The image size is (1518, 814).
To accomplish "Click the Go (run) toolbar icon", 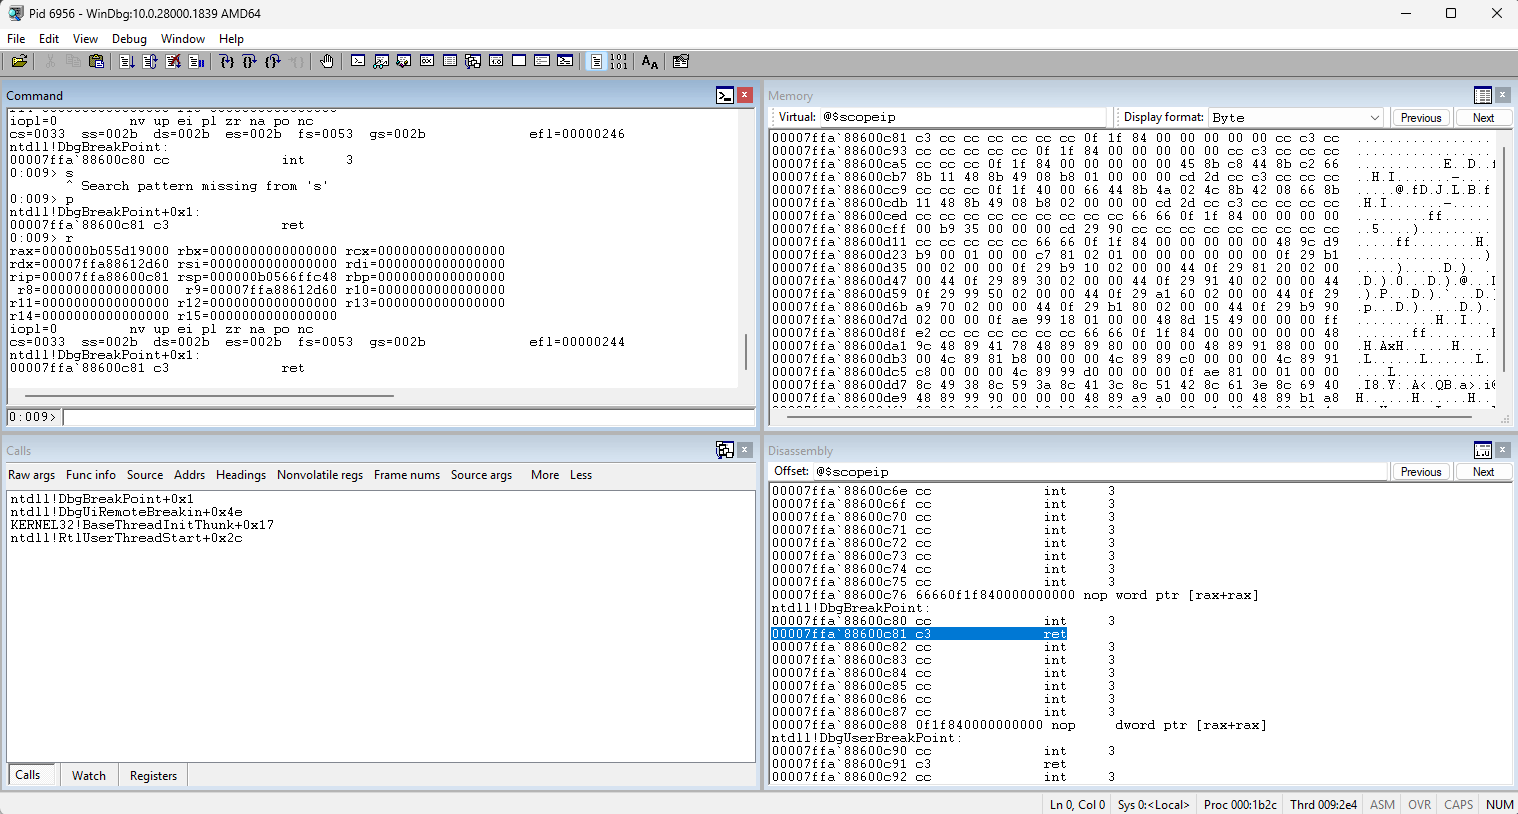I will point(126,61).
